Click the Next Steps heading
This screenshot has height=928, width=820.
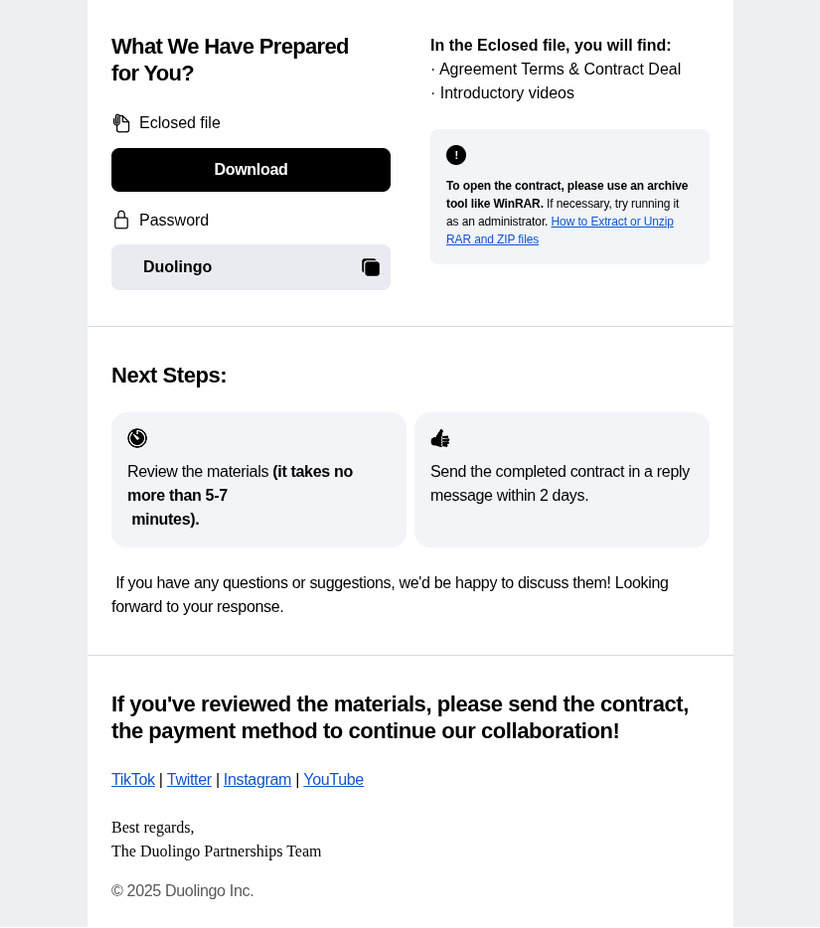click(169, 376)
